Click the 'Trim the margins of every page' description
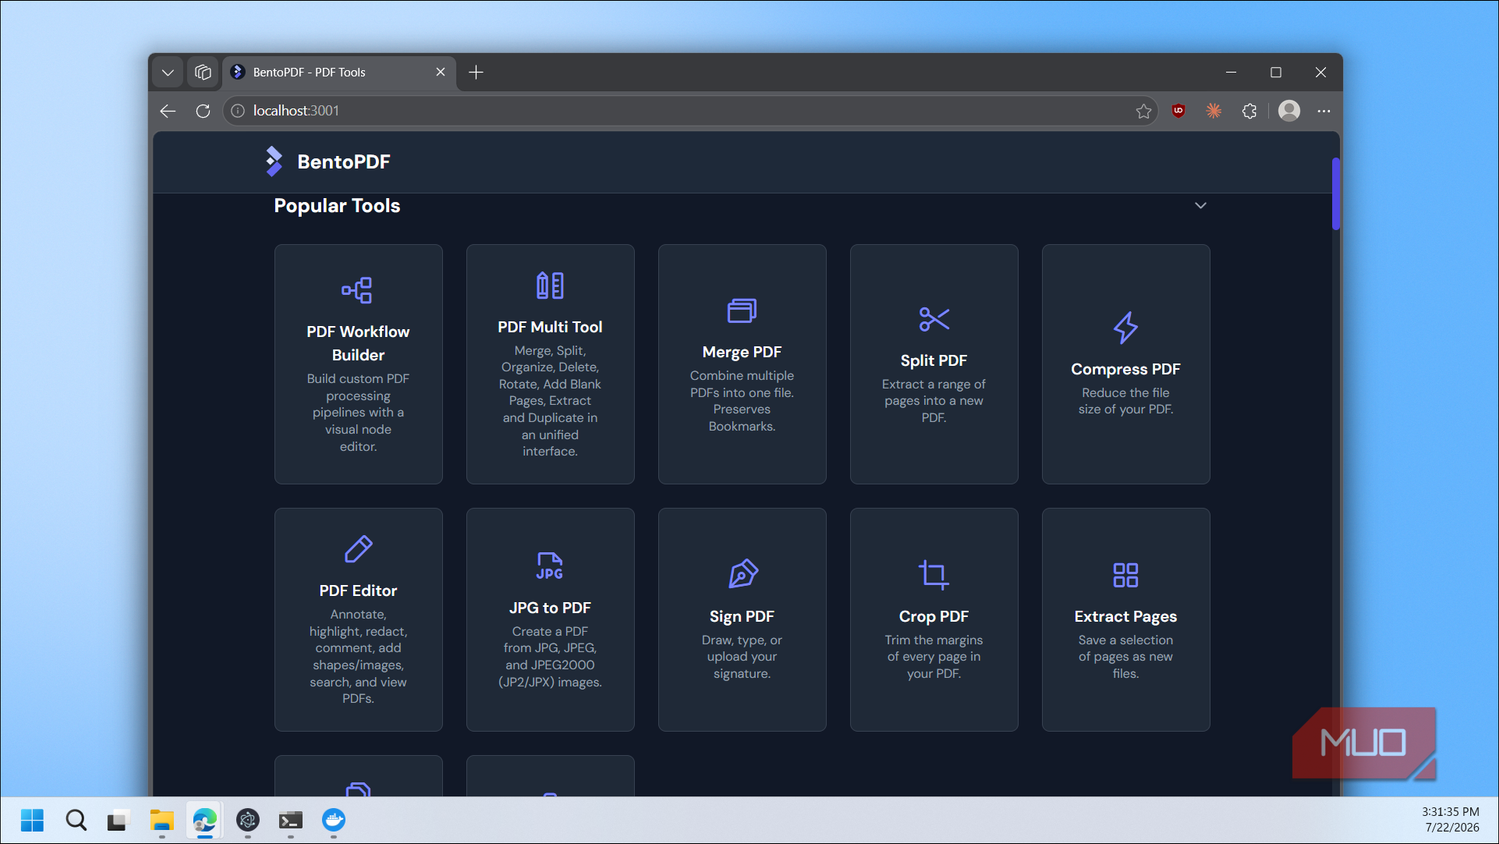The image size is (1499, 844). click(x=934, y=657)
